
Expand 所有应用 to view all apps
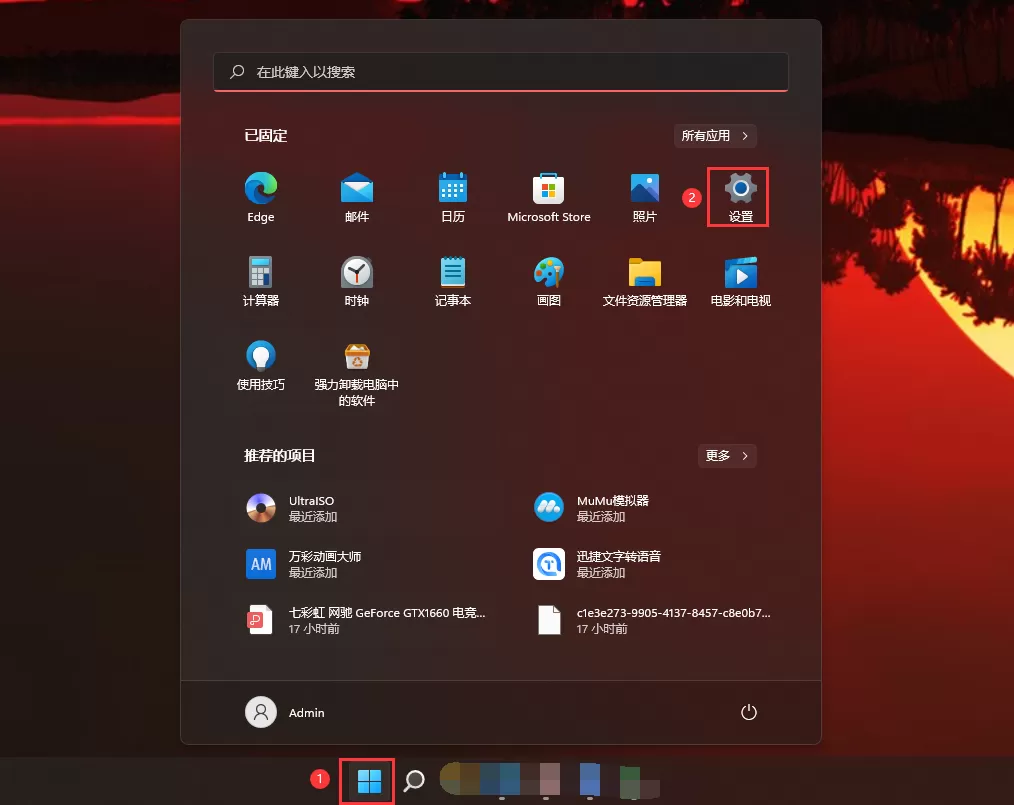[714, 136]
